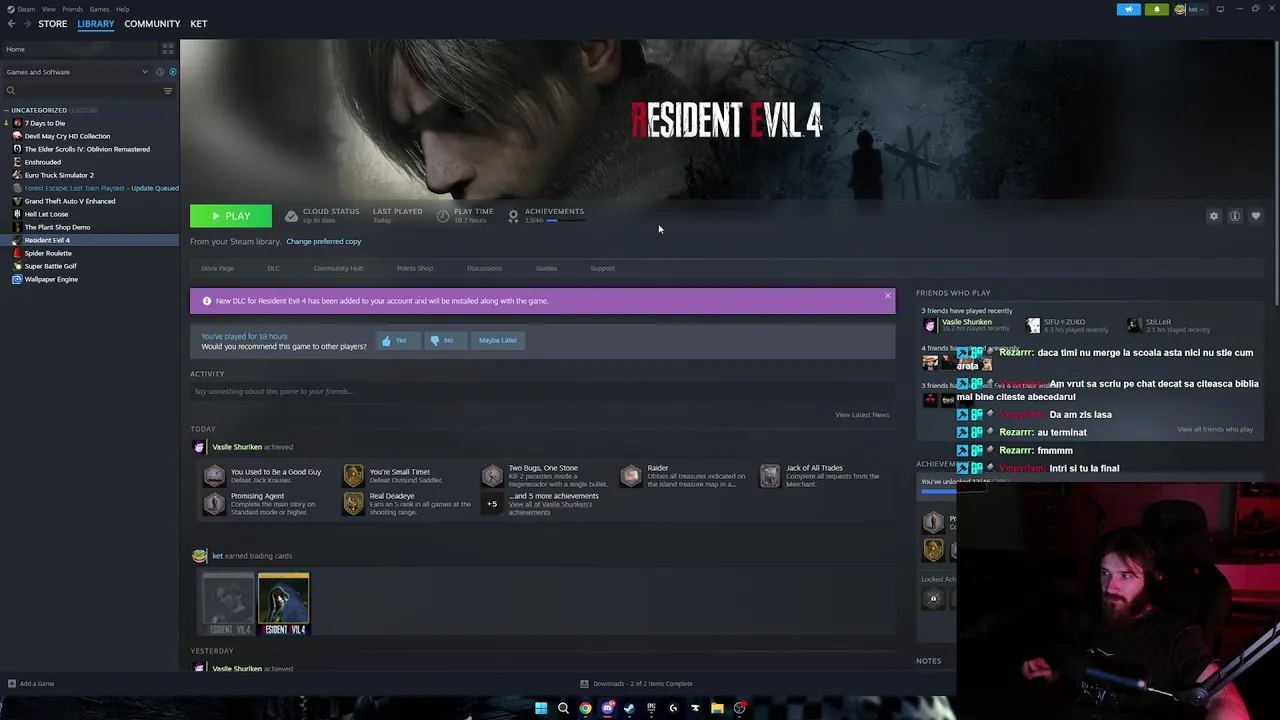The width and height of the screenshot is (1280, 720).
Task: Focus the library search field
Action: (x=82, y=91)
